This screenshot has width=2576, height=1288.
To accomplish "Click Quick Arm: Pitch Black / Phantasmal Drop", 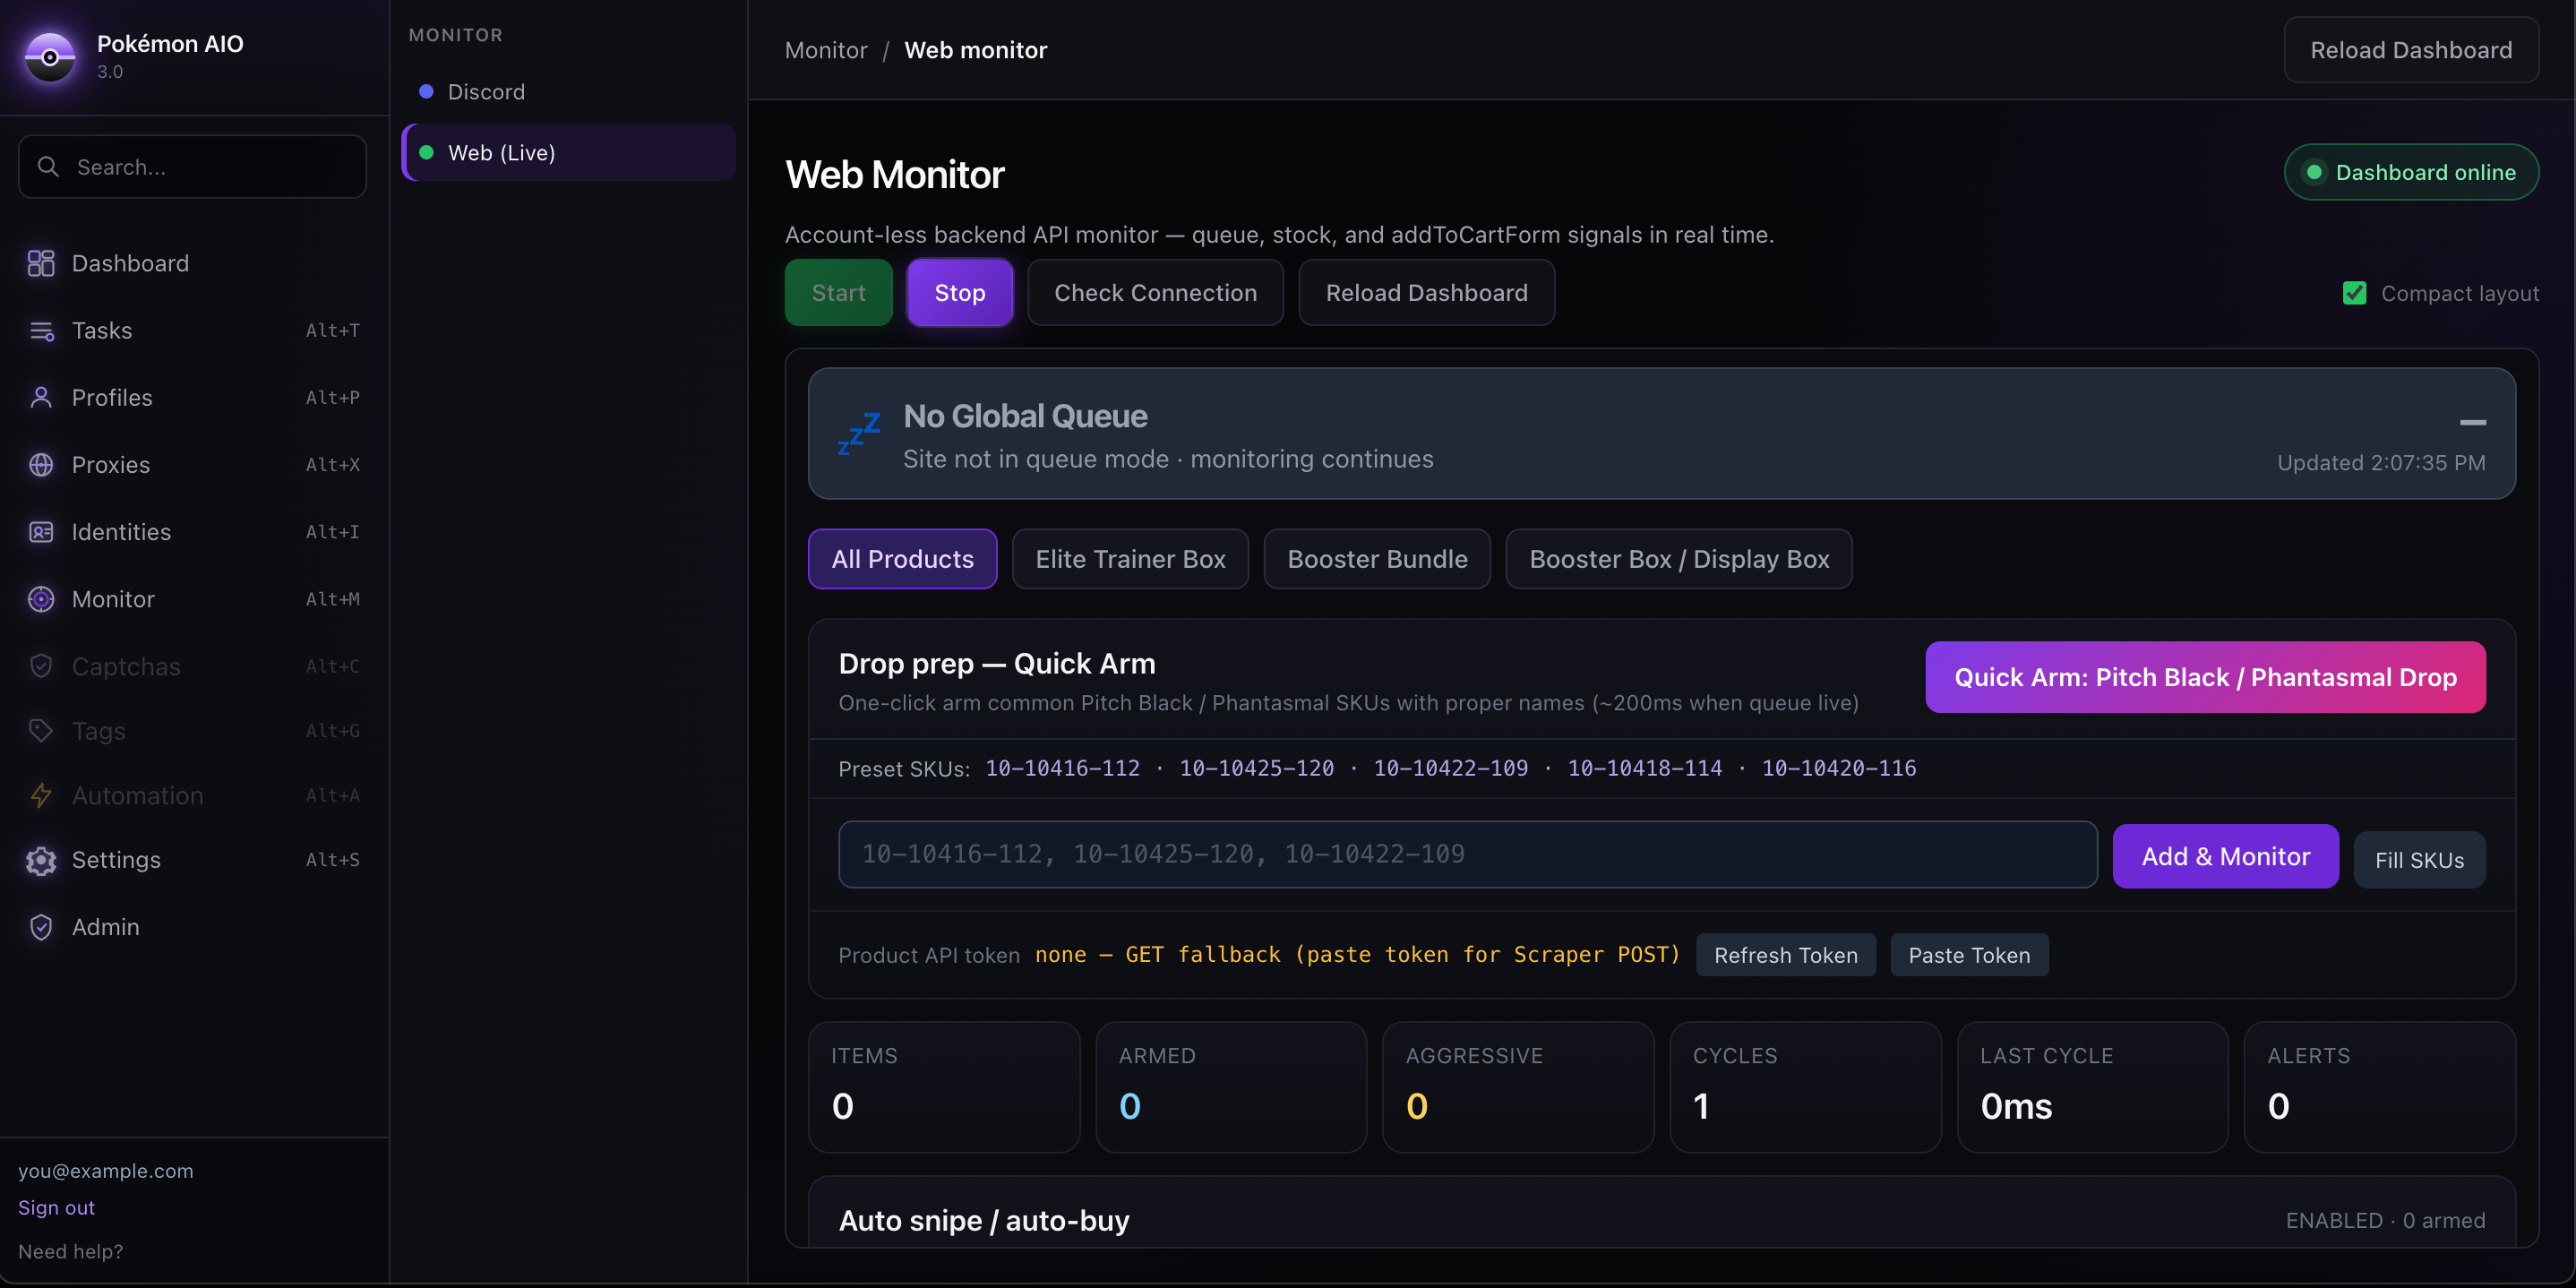I will coord(2205,677).
